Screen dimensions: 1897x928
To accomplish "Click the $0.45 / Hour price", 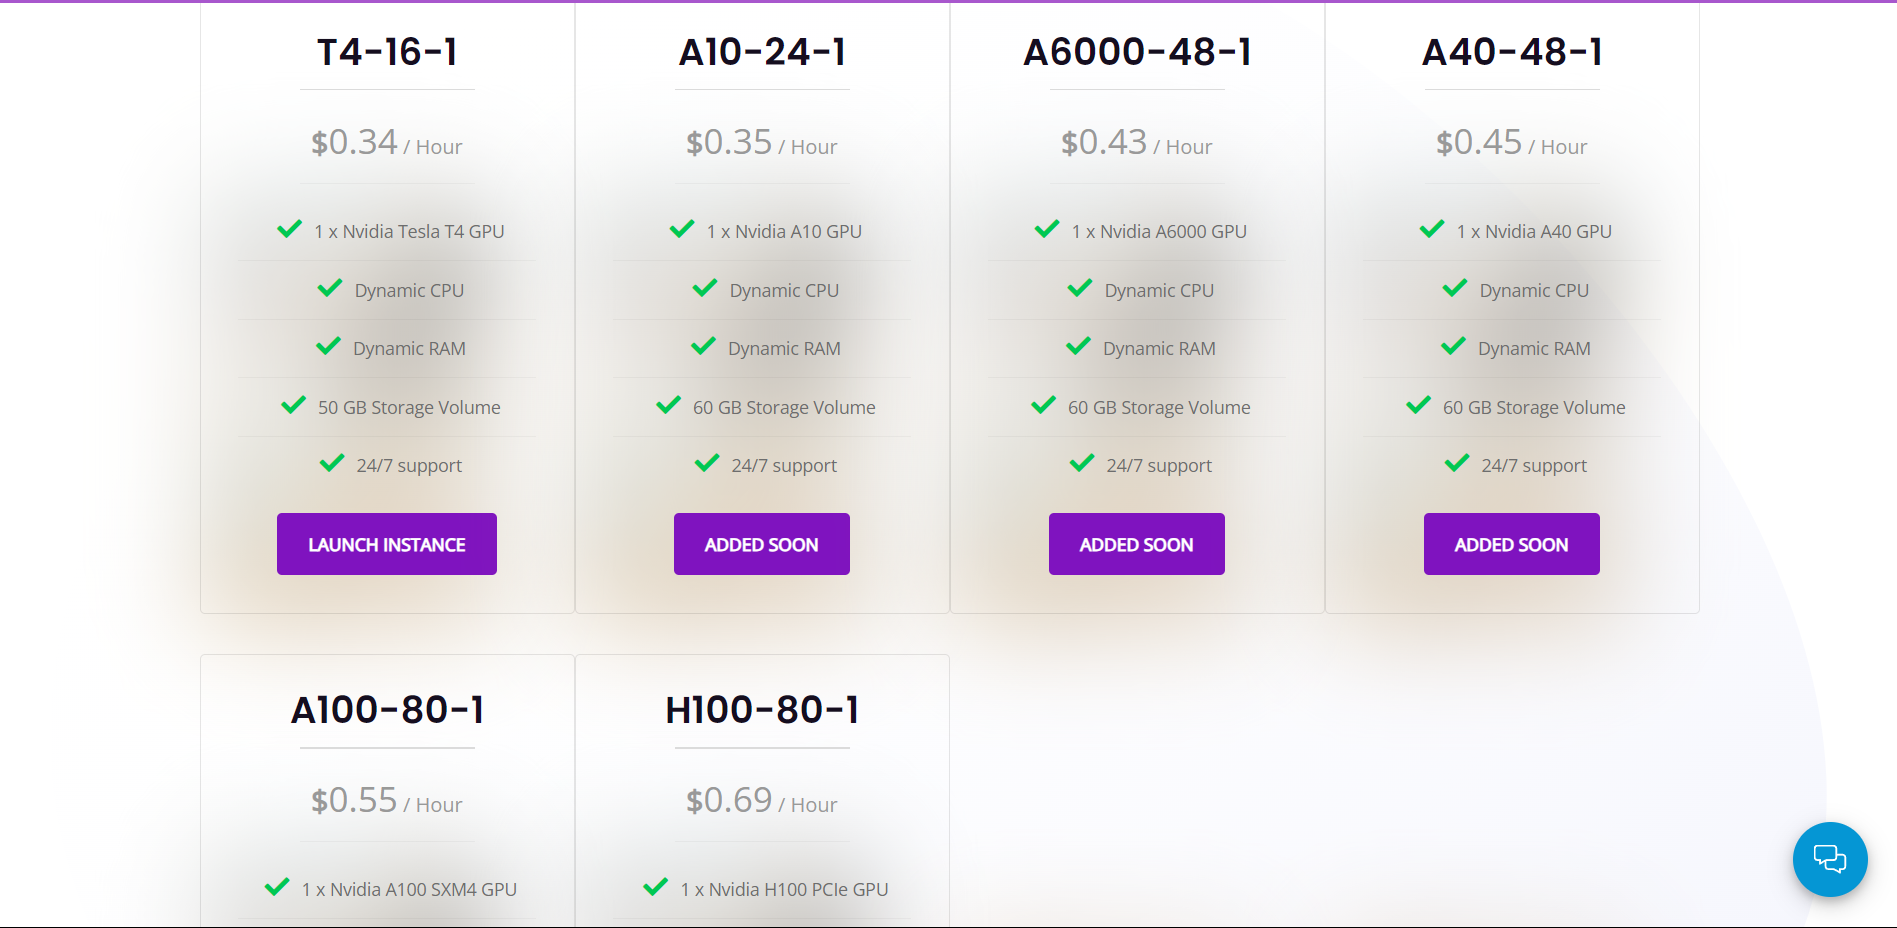I will (1511, 143).
